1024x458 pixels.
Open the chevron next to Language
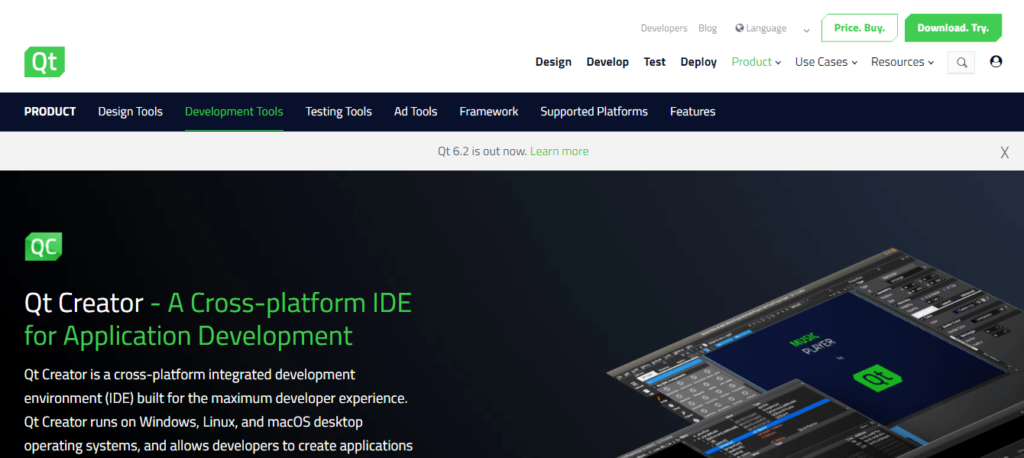(806, 30)
